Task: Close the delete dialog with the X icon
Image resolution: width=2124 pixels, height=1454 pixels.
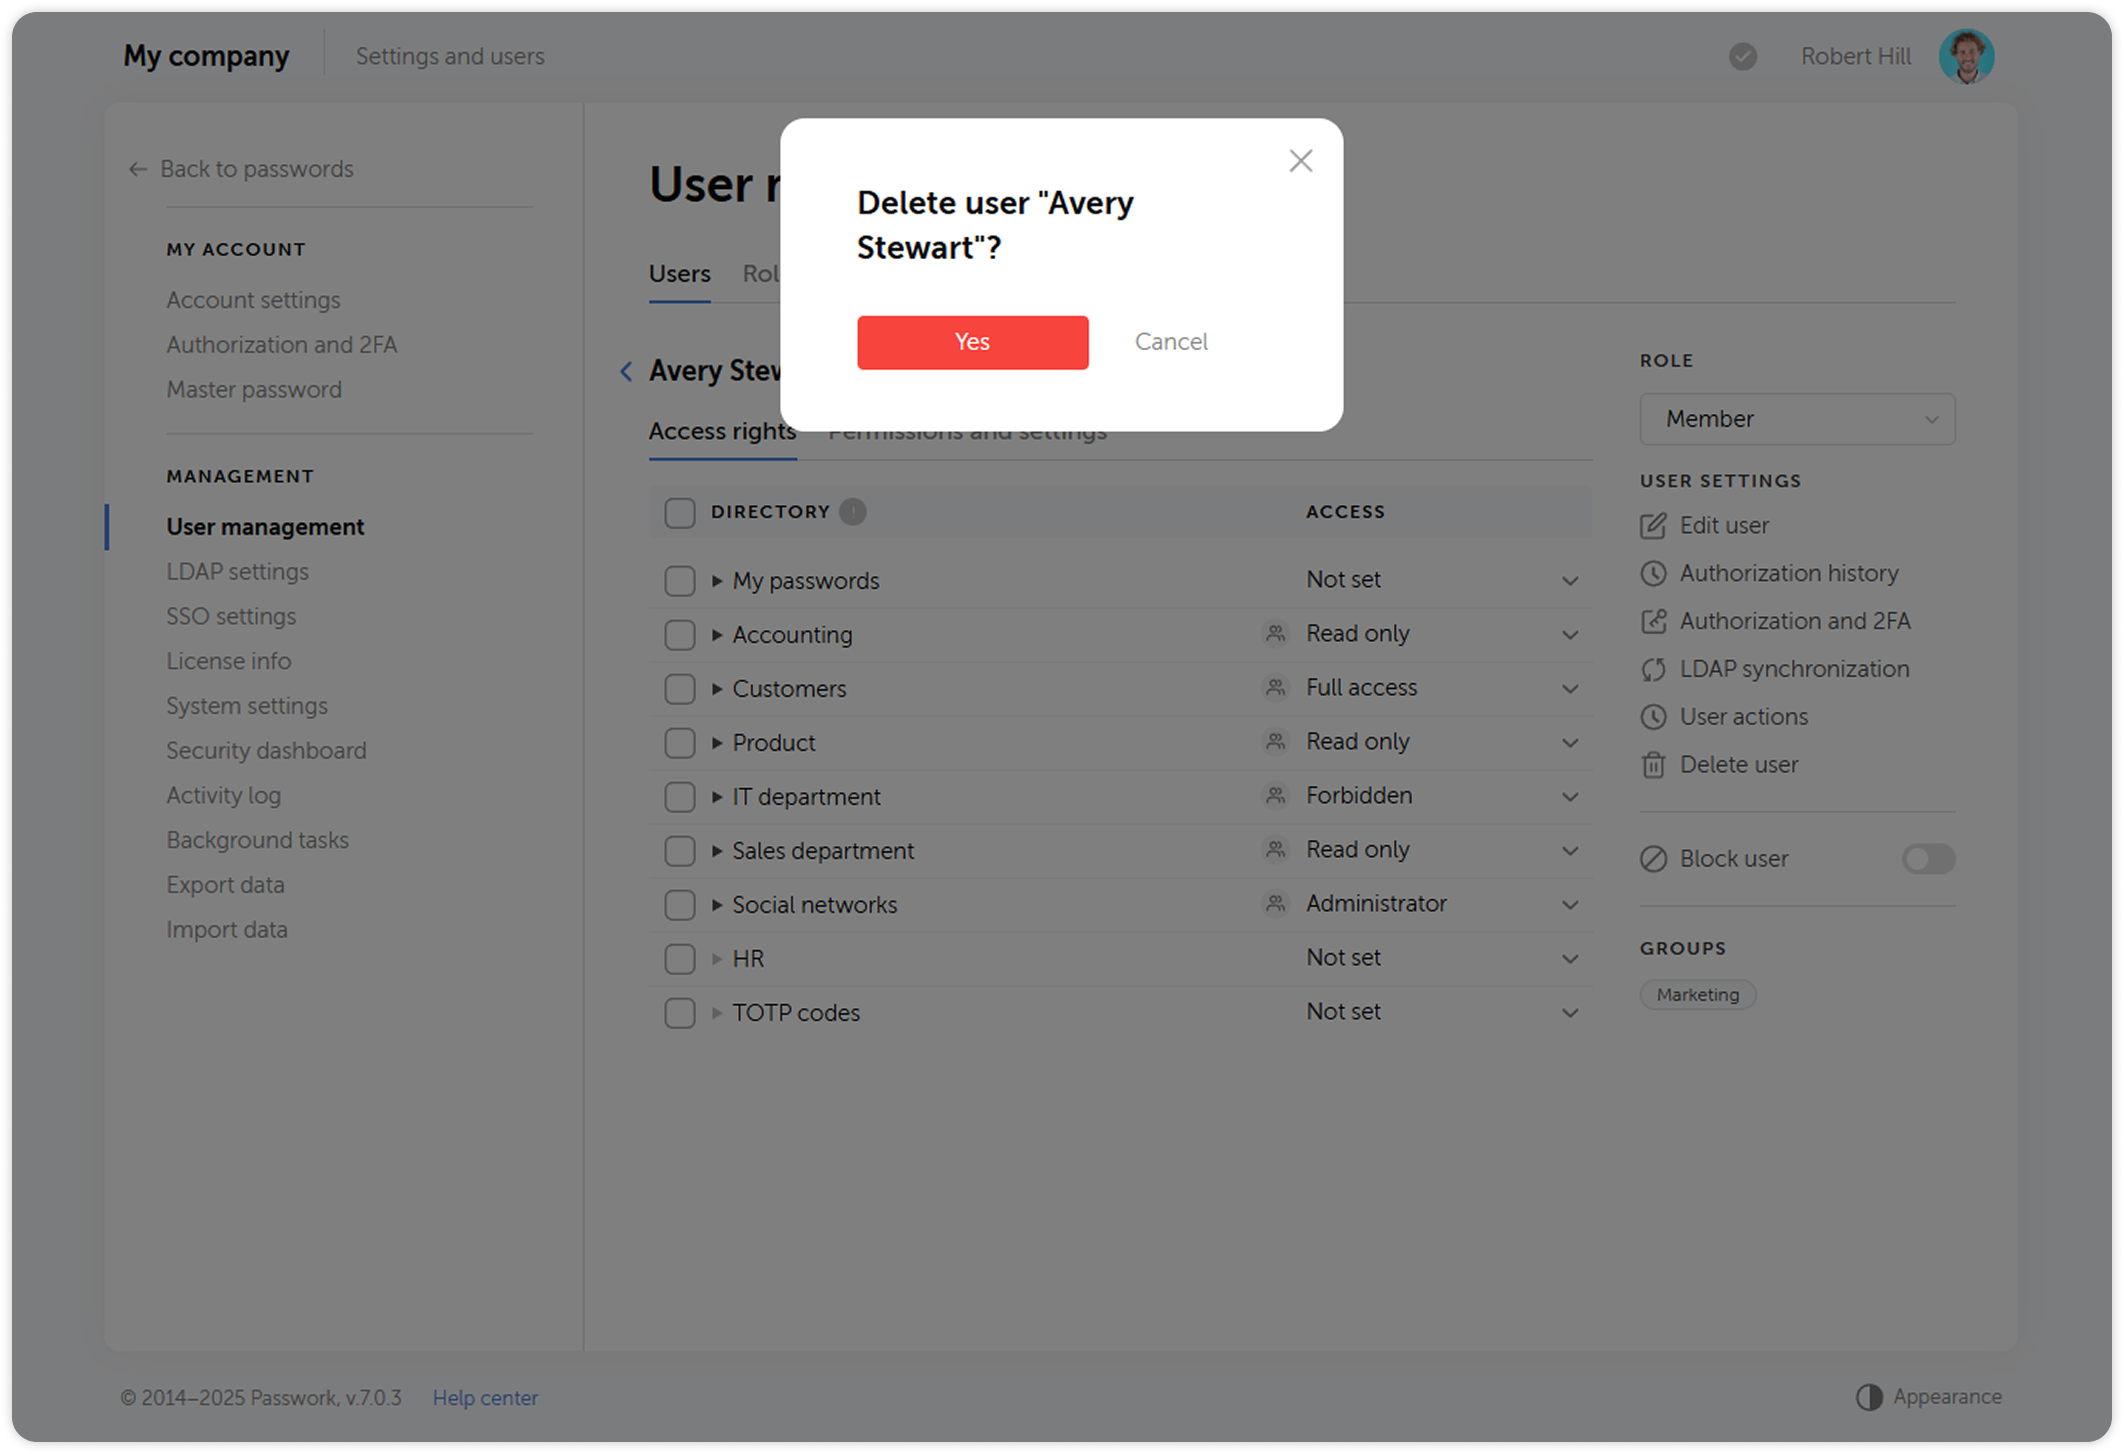Action: tap(1300, 161)
